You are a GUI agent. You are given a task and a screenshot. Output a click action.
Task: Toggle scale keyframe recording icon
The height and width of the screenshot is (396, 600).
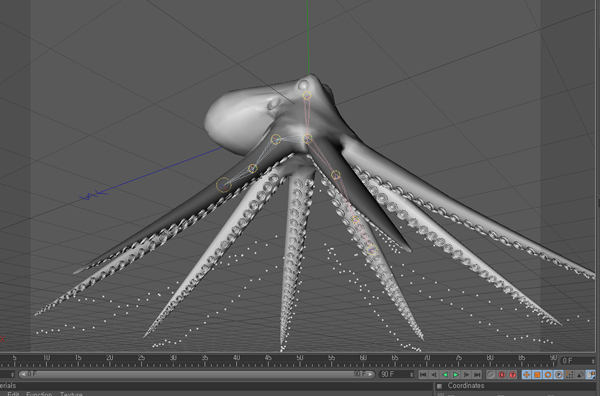(x=537, y=375)
